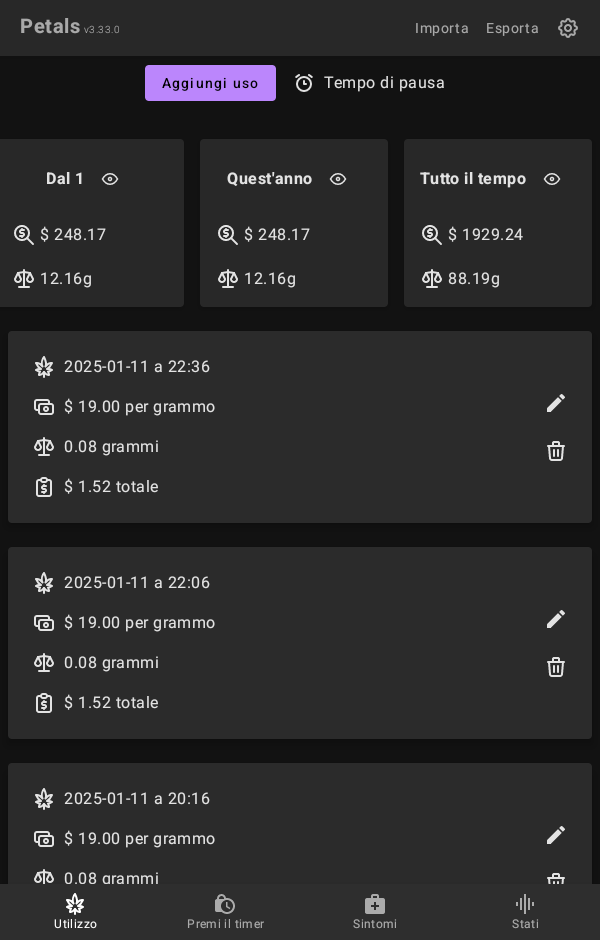Click the Importa link

click(x=442, y=28)
